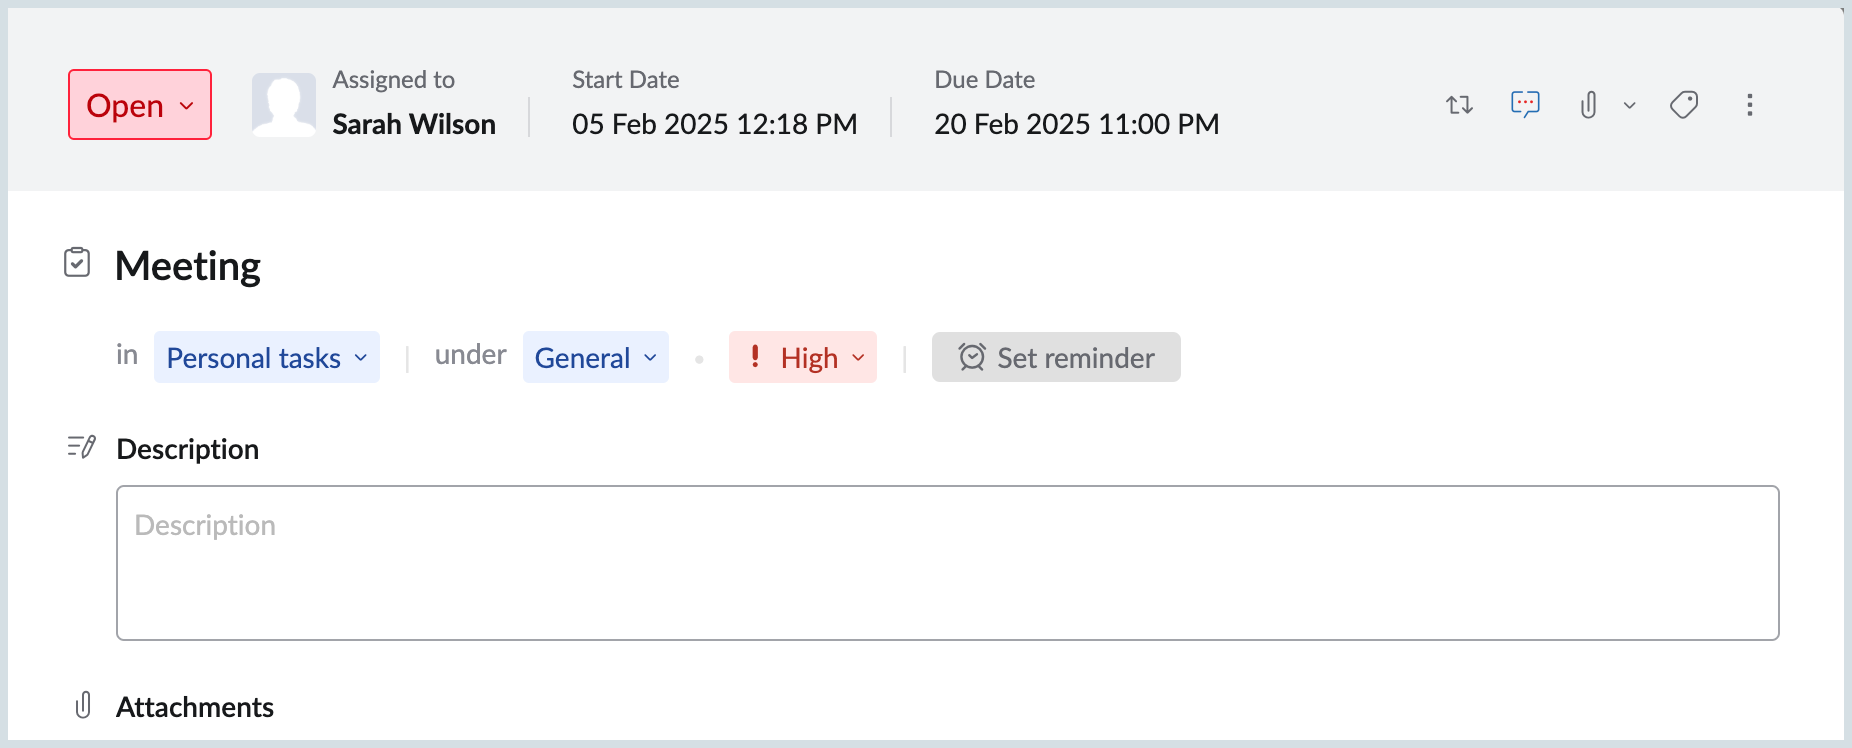Click the Description edit pencil icon

click(x=81, y=447)
